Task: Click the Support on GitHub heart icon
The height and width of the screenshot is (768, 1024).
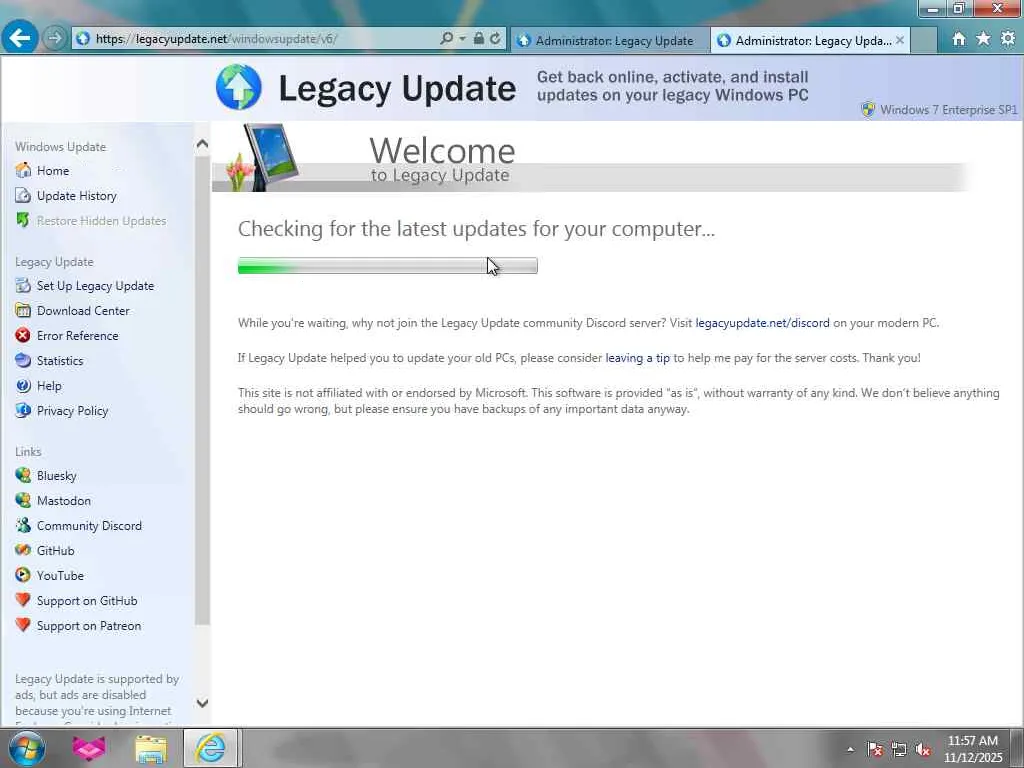Action: [x=23, y=600]
